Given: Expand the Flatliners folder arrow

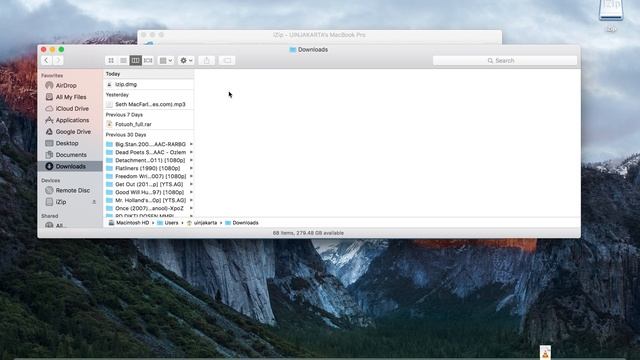Looking at the screenshot, I should tap(191, 168).
